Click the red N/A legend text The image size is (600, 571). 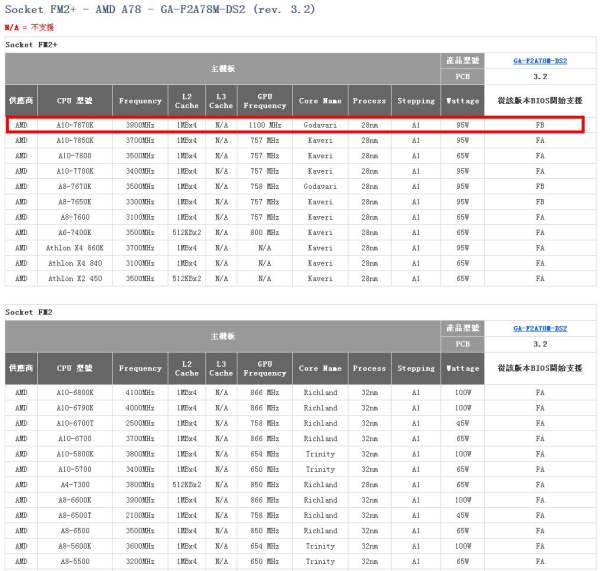point(26,28)
